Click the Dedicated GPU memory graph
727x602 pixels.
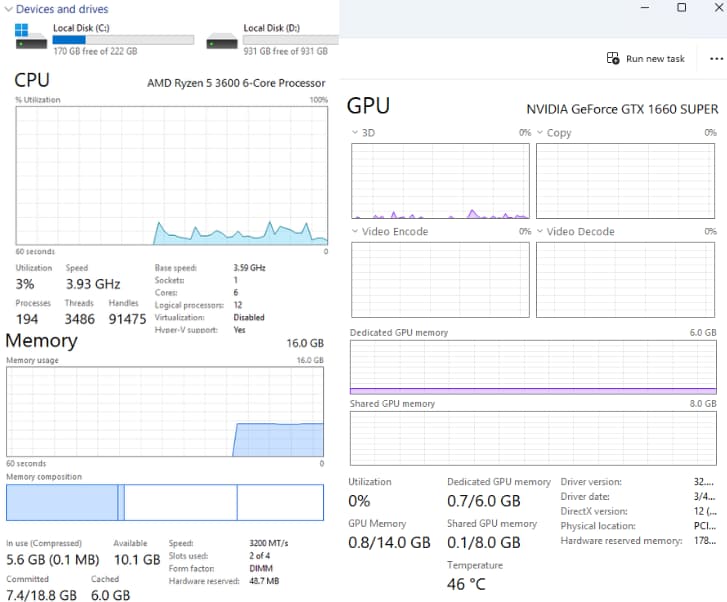(533, 367)
